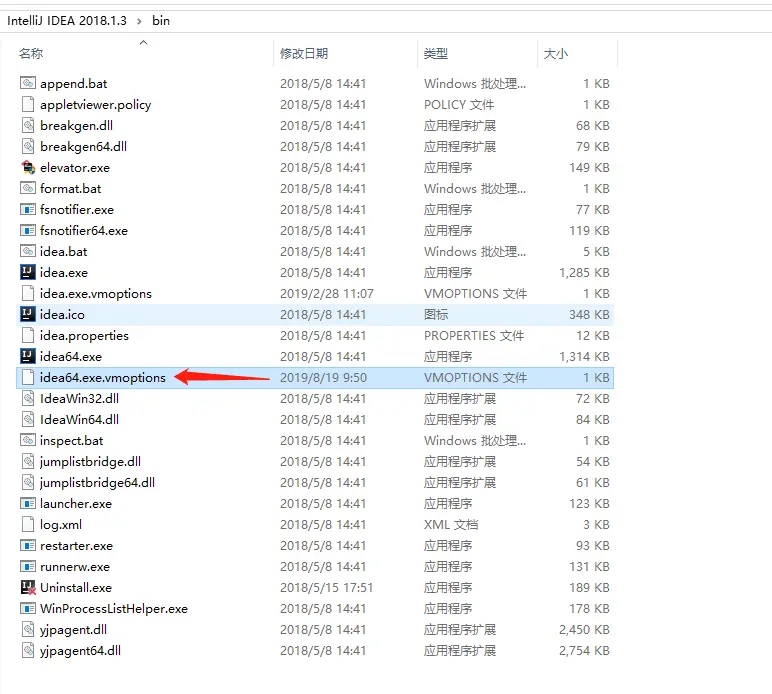Image resolution: width=772 pixels, height=694 pixels.
Task: Click the idea.exe IntelliJ icon
Action: coord(28,272)
